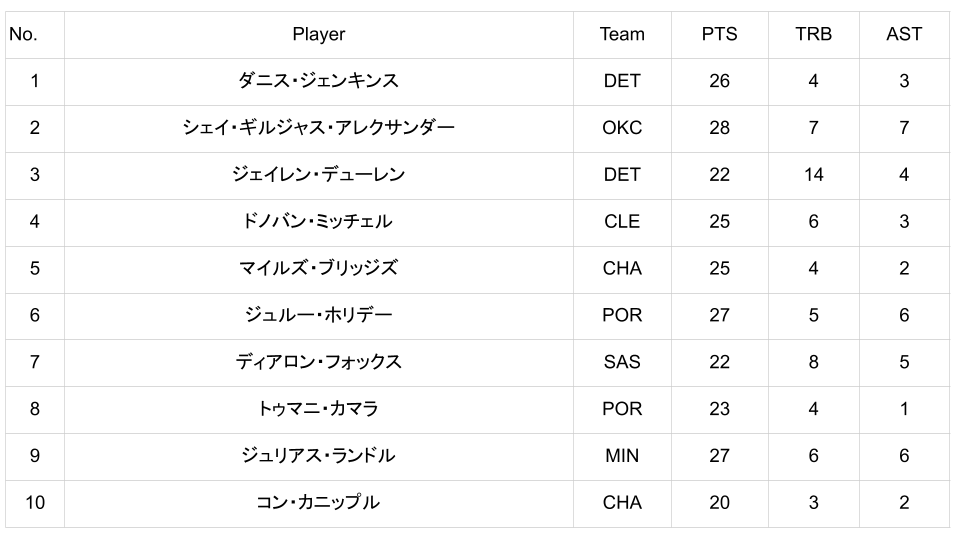Click the ジェイレン・デューレン name cell
960x540 pixels.
(x=318, y=175)
